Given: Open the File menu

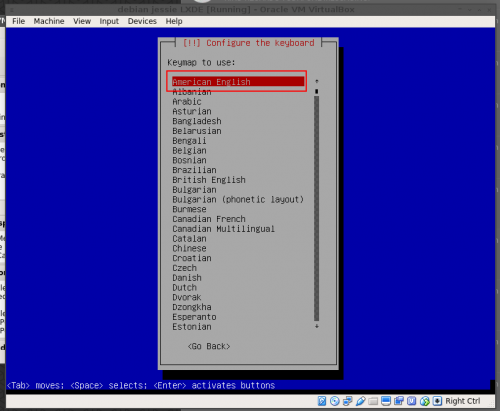Looking at the screenshot, I should click(x=18, y=21).
